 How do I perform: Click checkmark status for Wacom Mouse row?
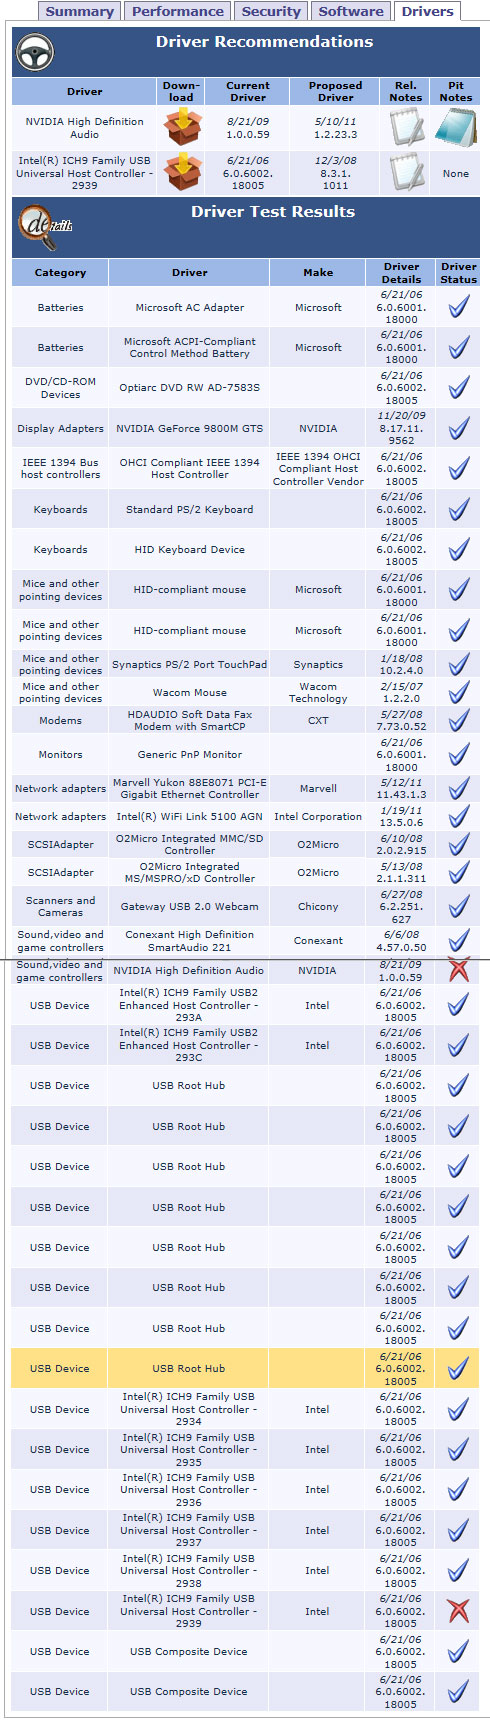pos(459,692)
